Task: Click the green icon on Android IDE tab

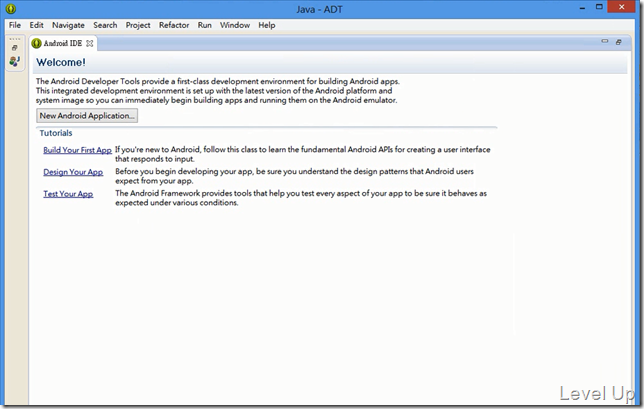Action: tap(37, 43)
